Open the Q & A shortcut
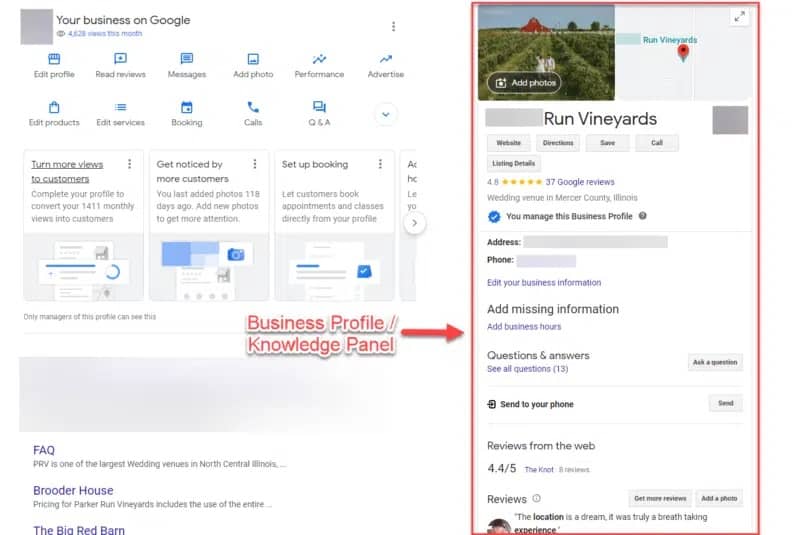Image resolution: width=800 pixels, height=535 pixels. pos(319,114)
